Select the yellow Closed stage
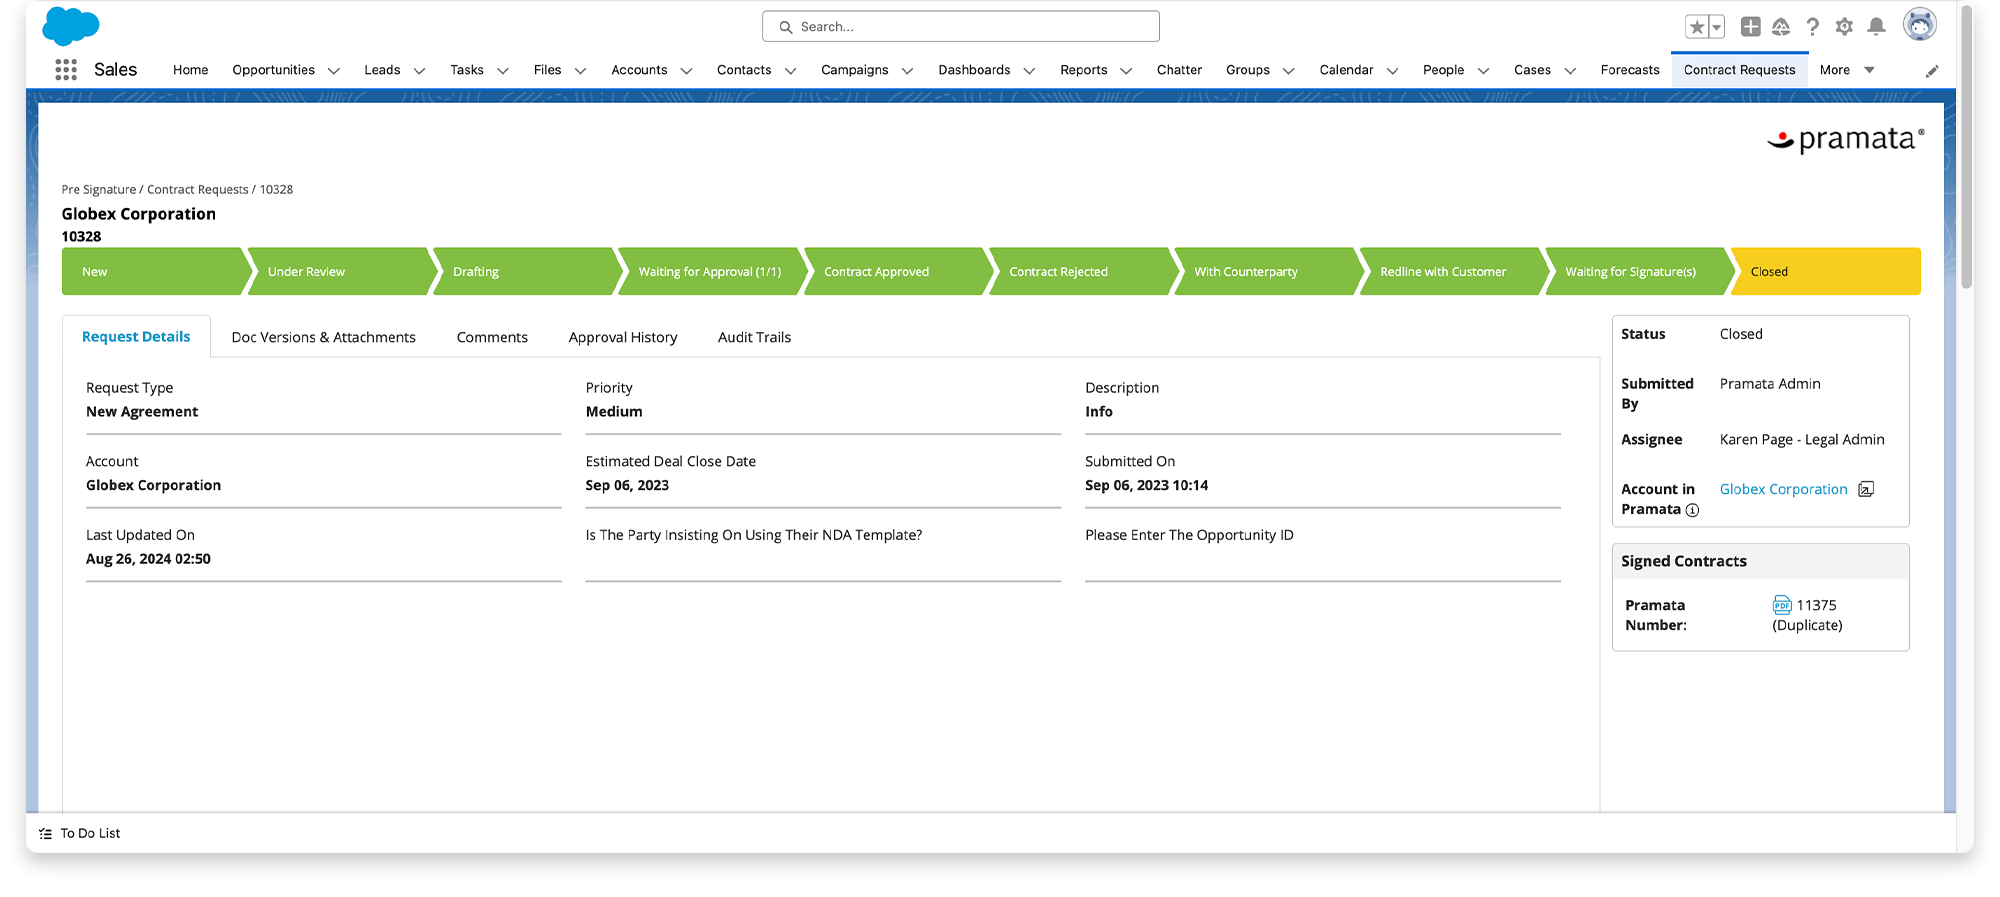Screen dimensions: 2000x897 coord(1826,271)
